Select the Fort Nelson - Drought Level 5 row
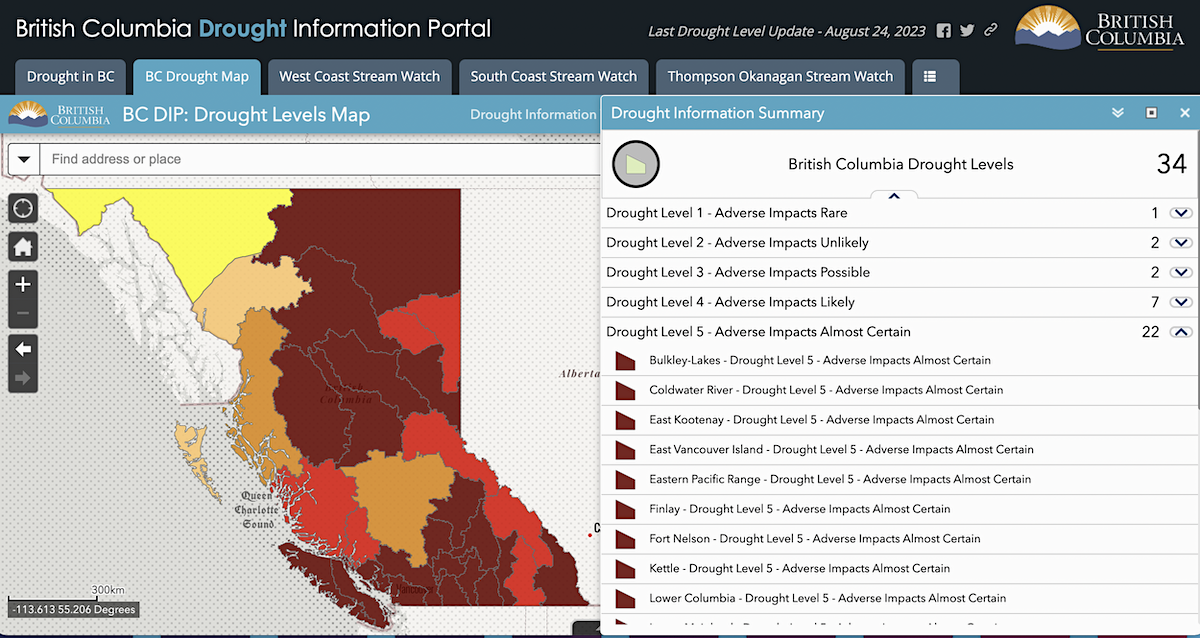Image resolution: width=1200 pixels, height=638 pixels. pyautogui.click(x=900, y=539)
